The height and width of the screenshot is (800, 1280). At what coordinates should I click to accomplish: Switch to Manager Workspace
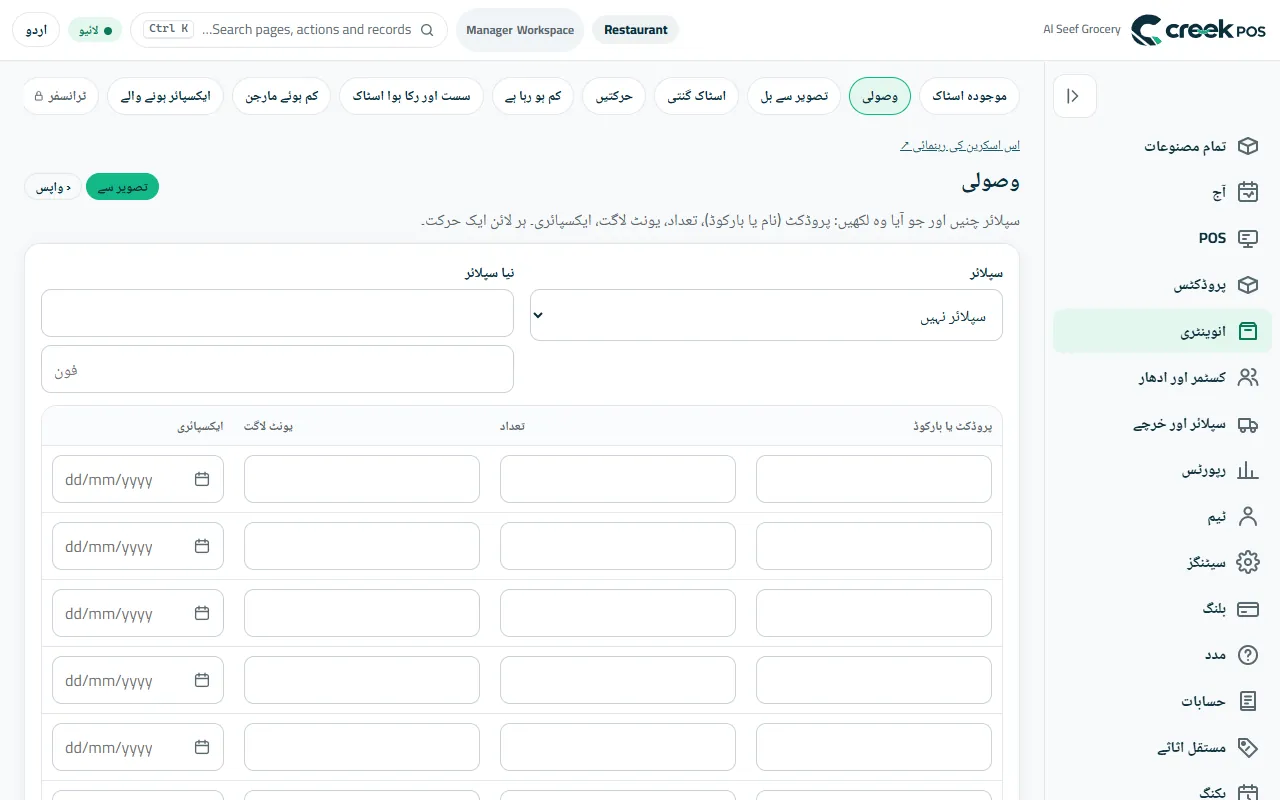[x=520, y=30]
